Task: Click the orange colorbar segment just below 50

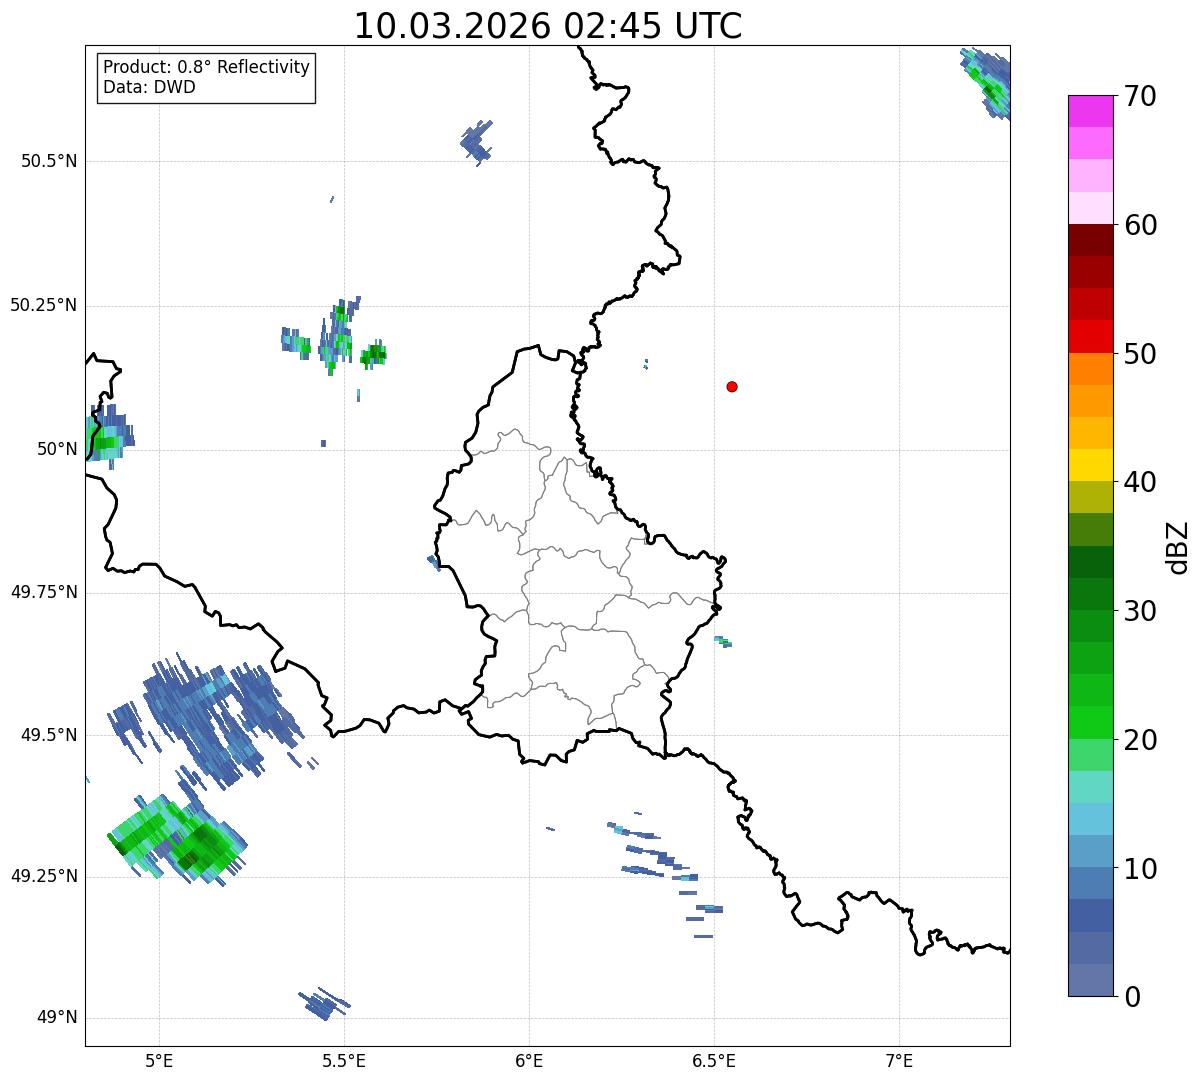Action: pyautogui.click(x=1090, y=369)
